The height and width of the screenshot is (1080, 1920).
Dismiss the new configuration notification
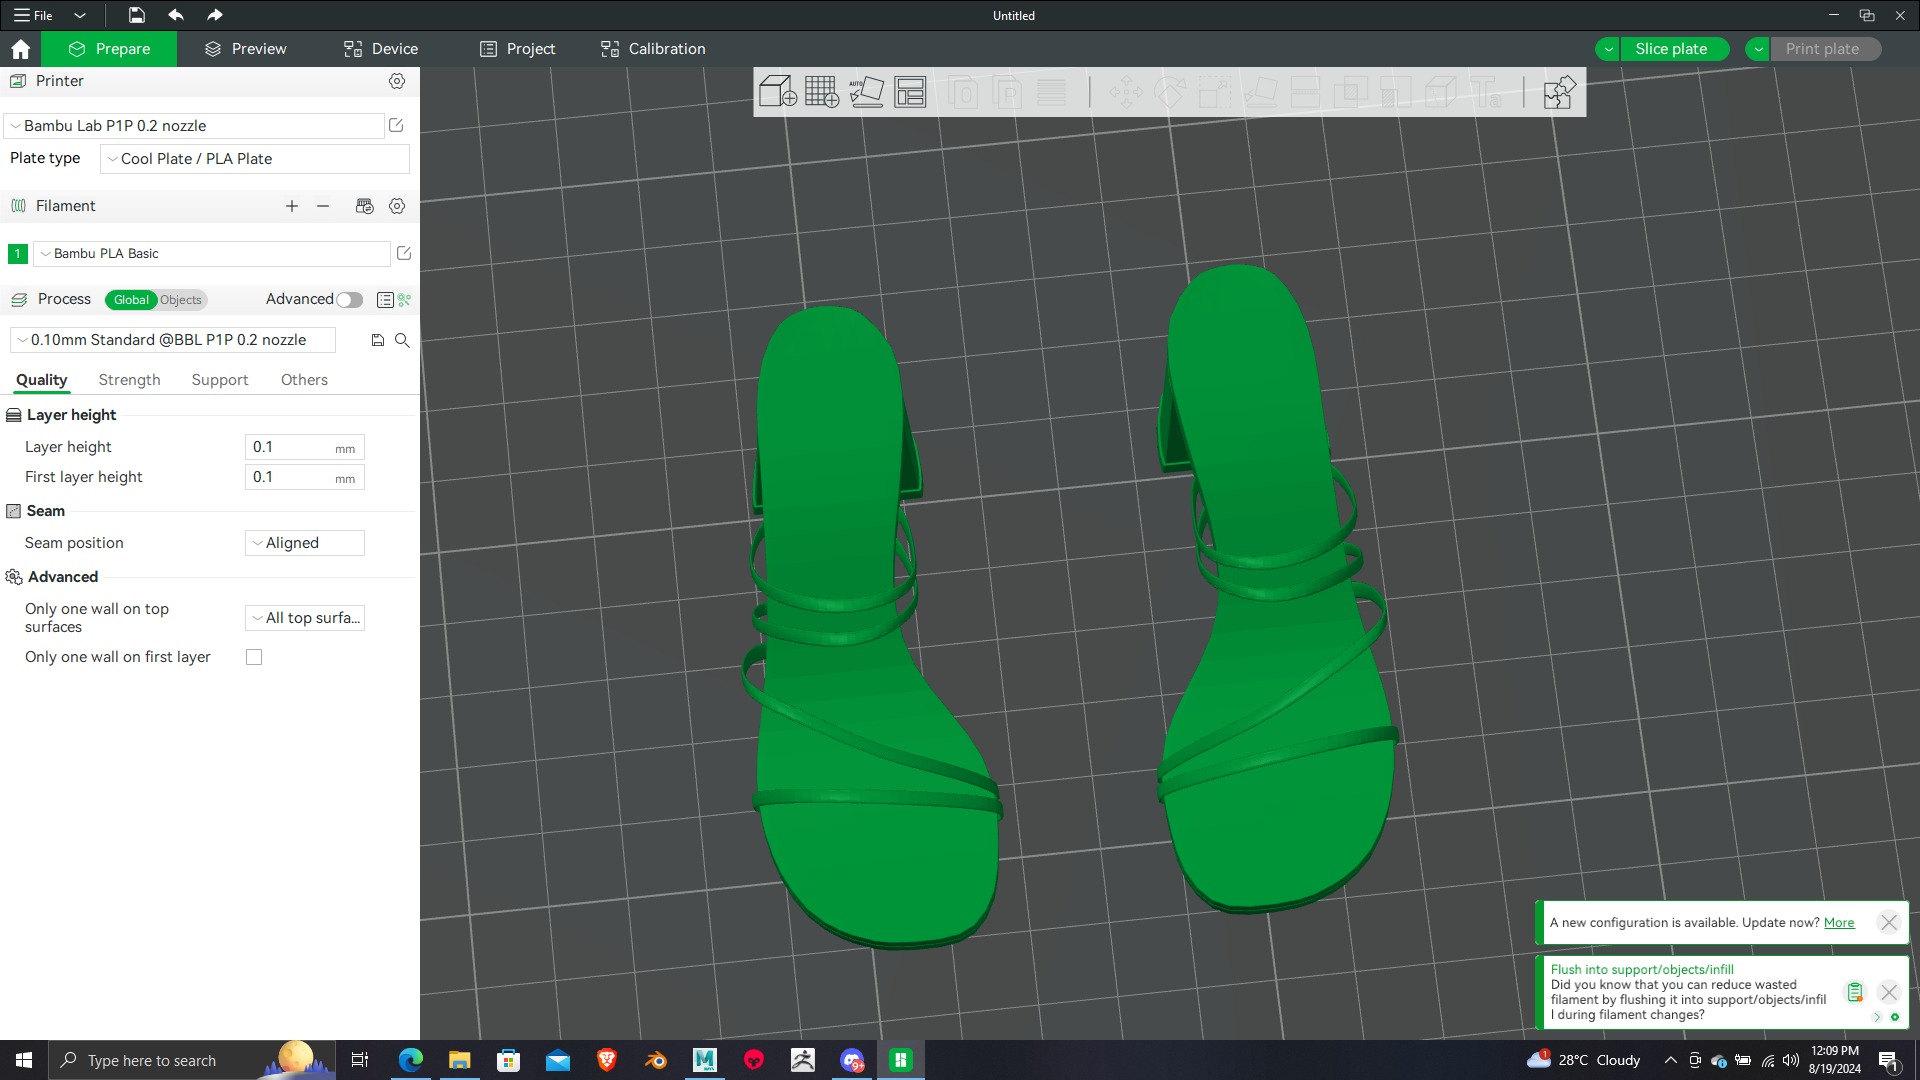coord(1889,922)
